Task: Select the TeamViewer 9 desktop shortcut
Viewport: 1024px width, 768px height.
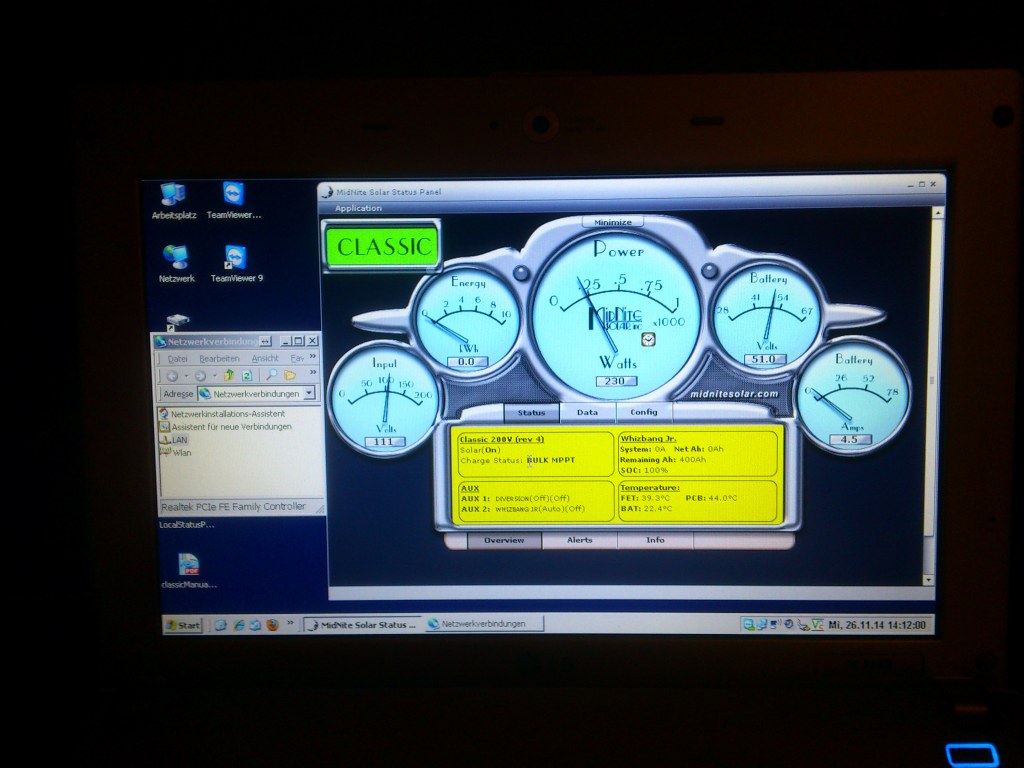Action: coord(236,263)
